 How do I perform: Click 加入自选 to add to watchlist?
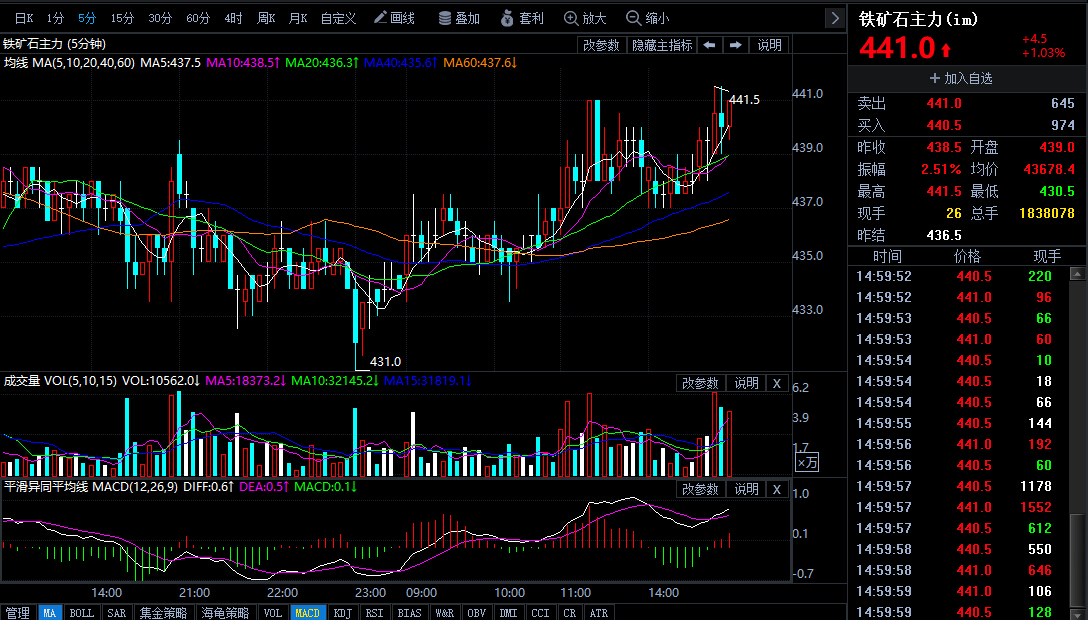[962, 78]
